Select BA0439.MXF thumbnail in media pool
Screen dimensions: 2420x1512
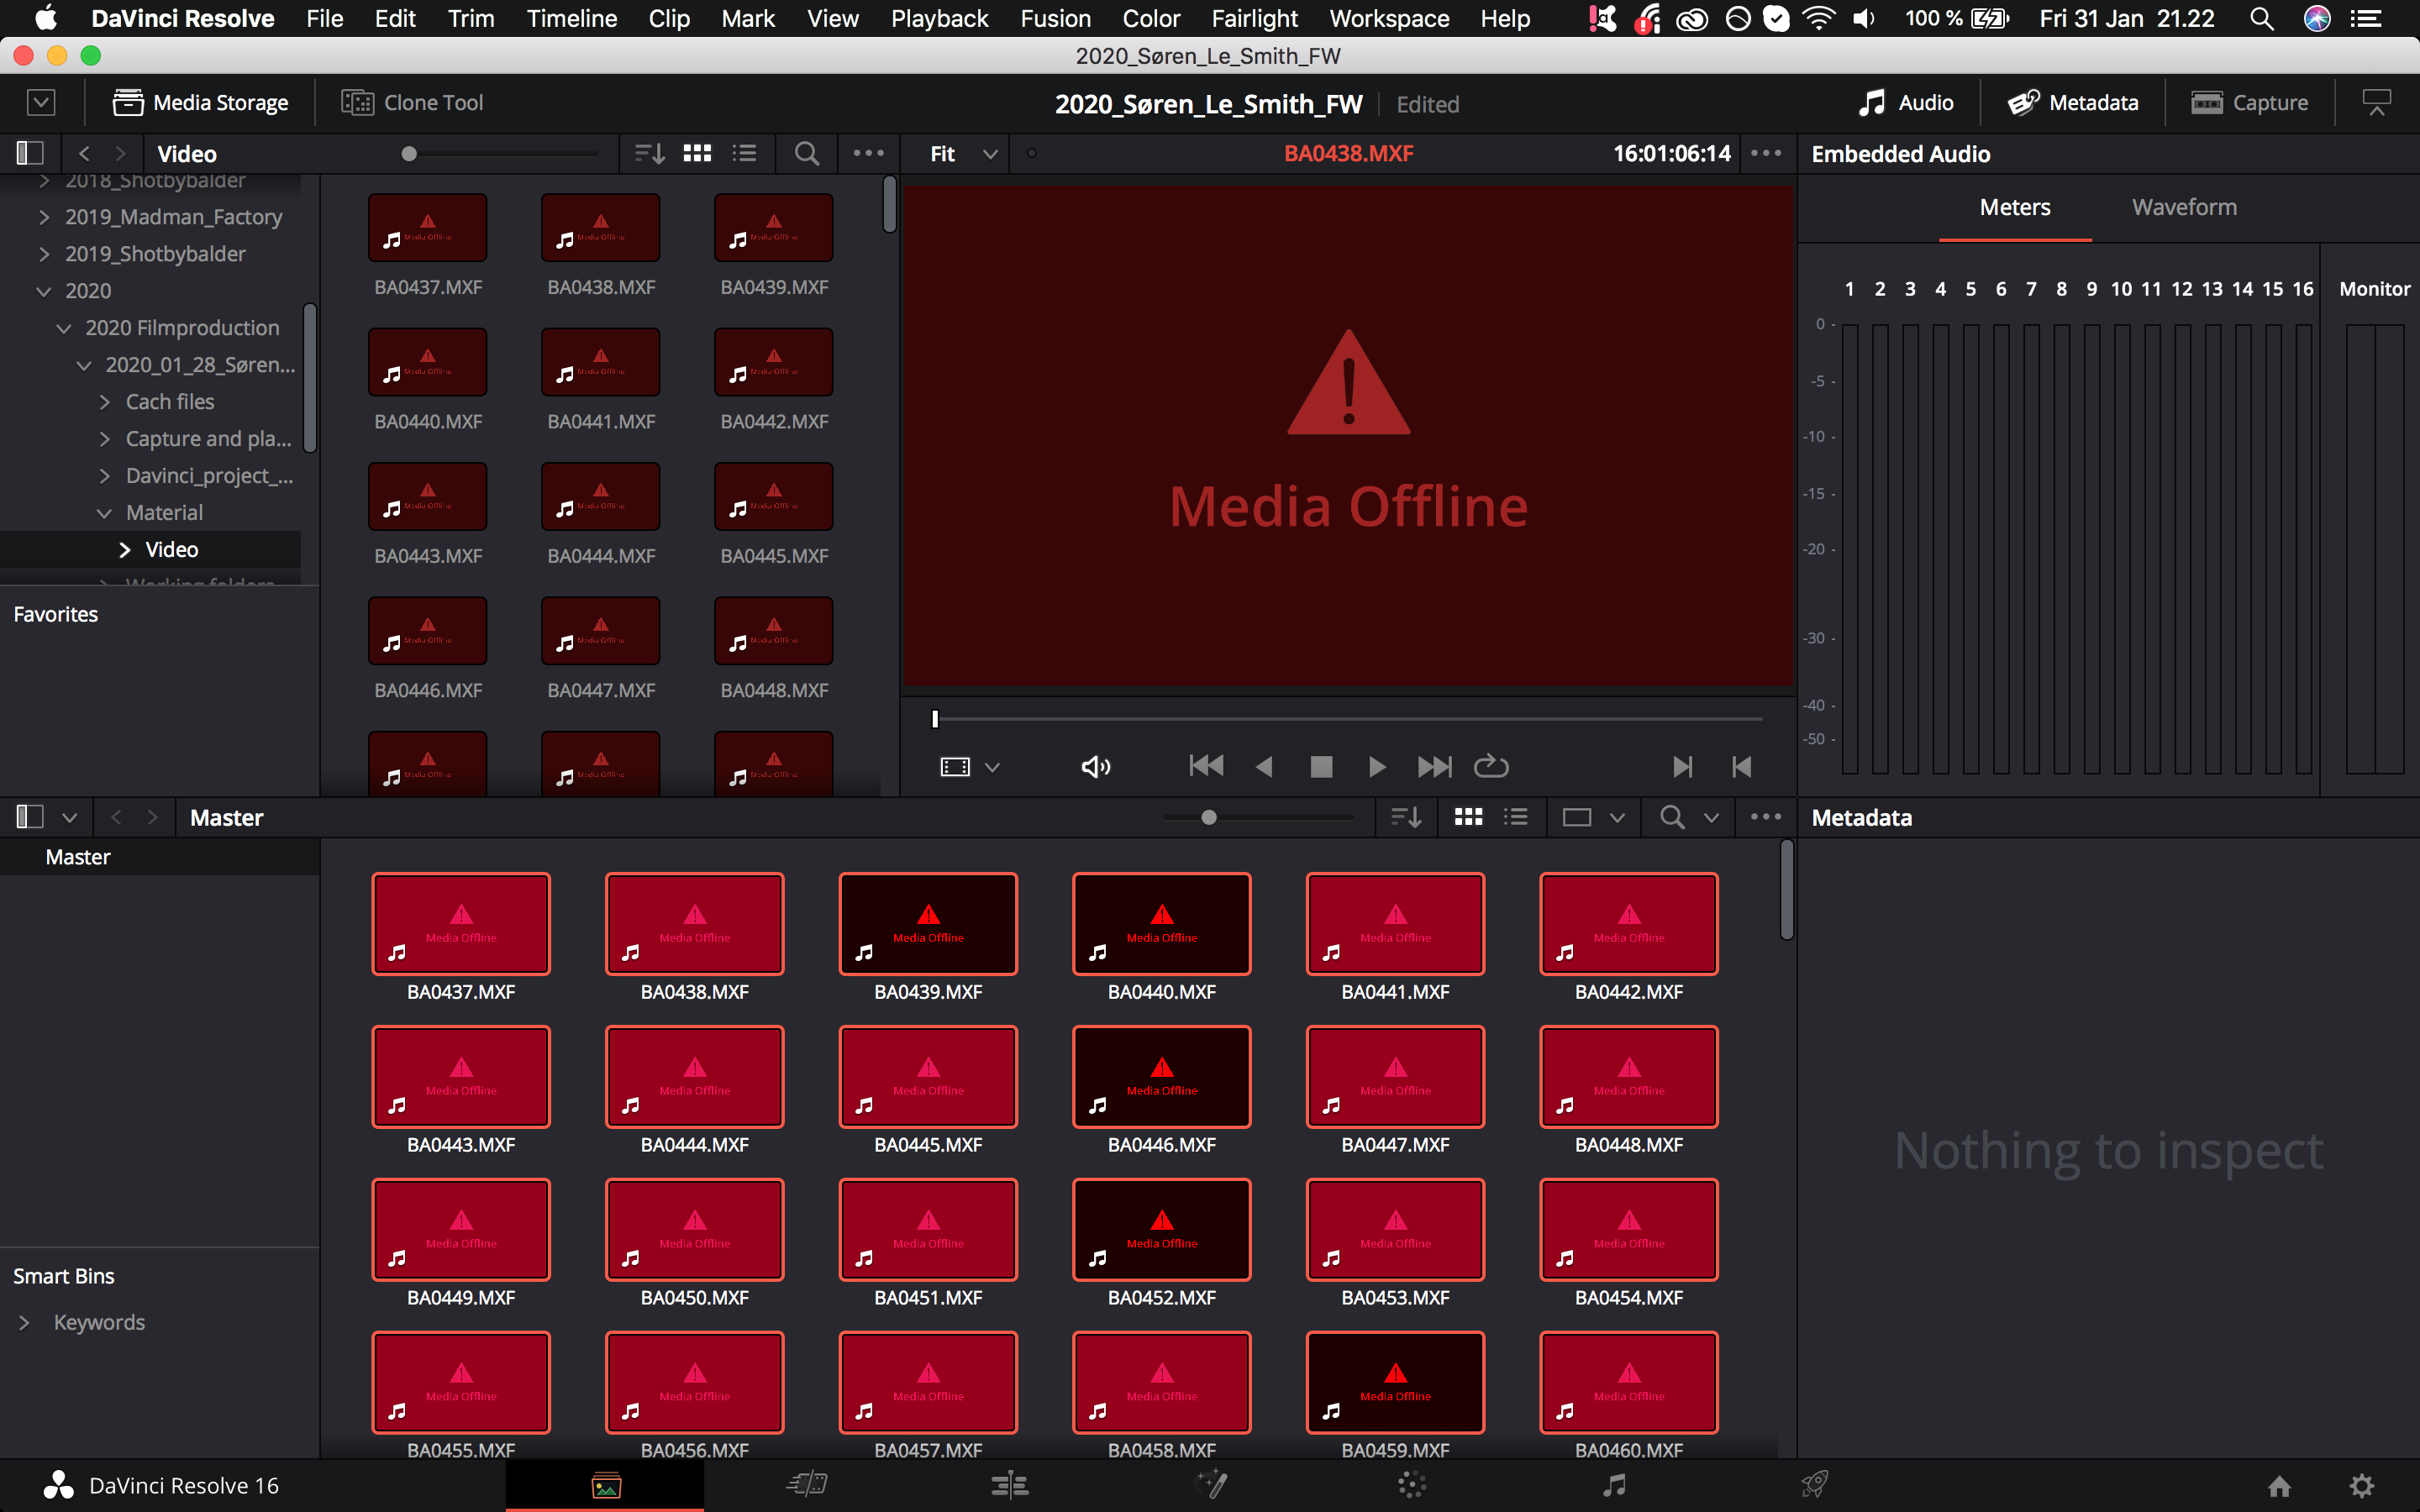928,924
